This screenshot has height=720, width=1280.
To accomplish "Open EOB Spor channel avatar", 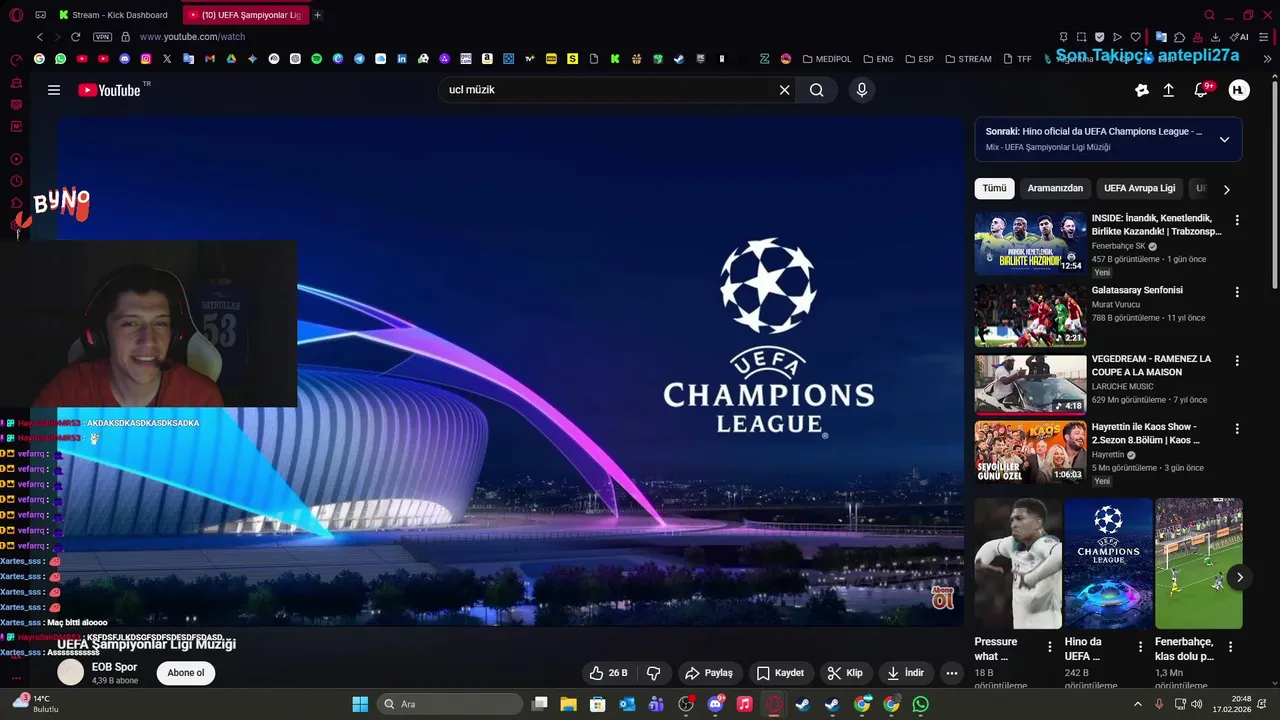I will coord(70,672).
